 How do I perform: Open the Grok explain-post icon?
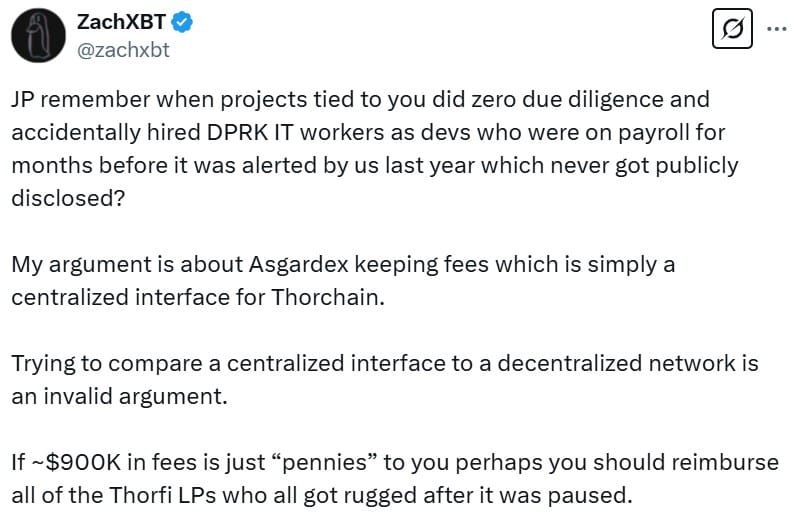[731, 31]
